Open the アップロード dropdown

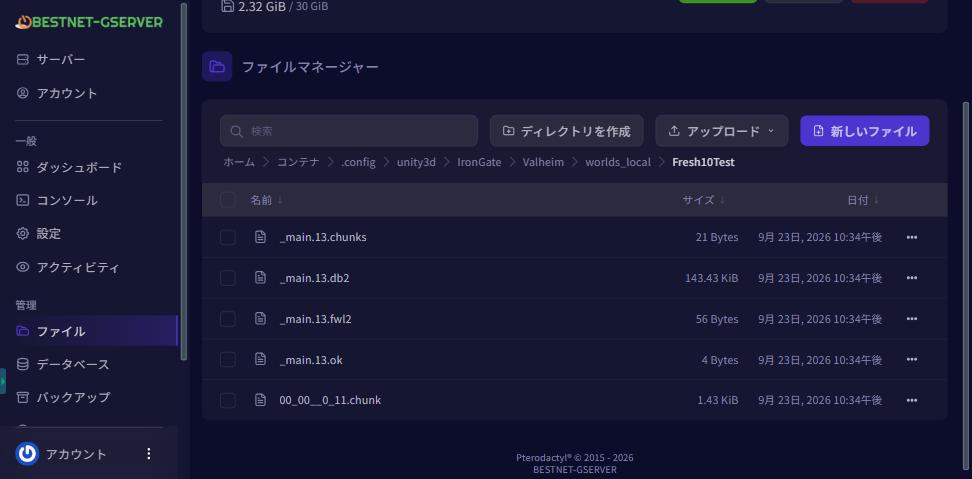point(722,131)
